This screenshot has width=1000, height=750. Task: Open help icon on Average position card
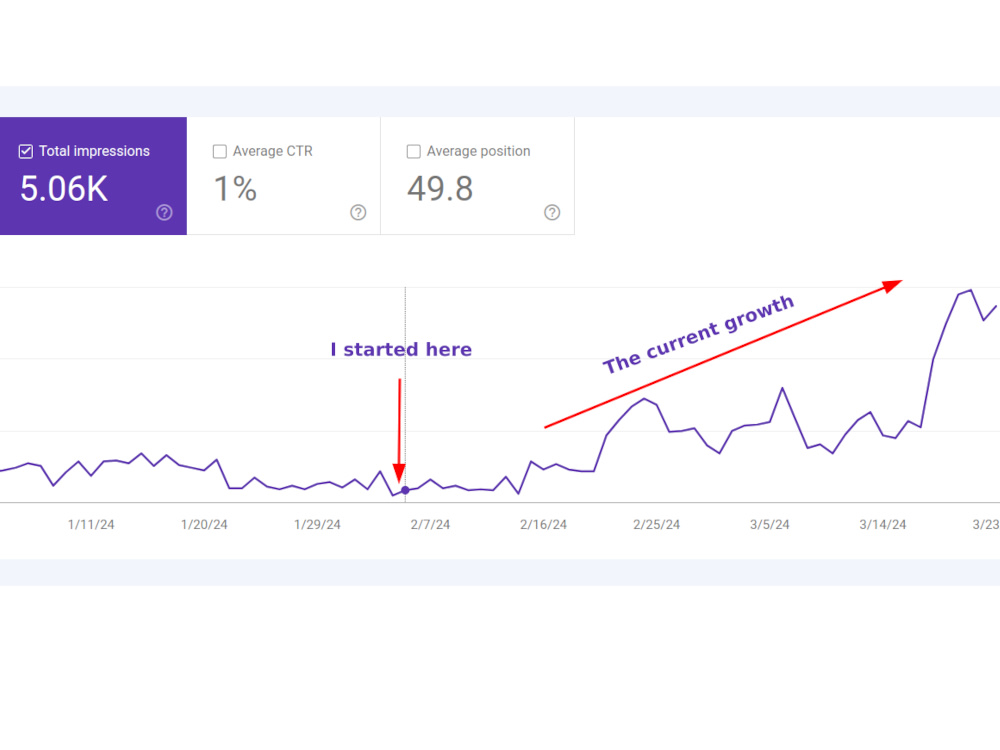click(552, 212)
